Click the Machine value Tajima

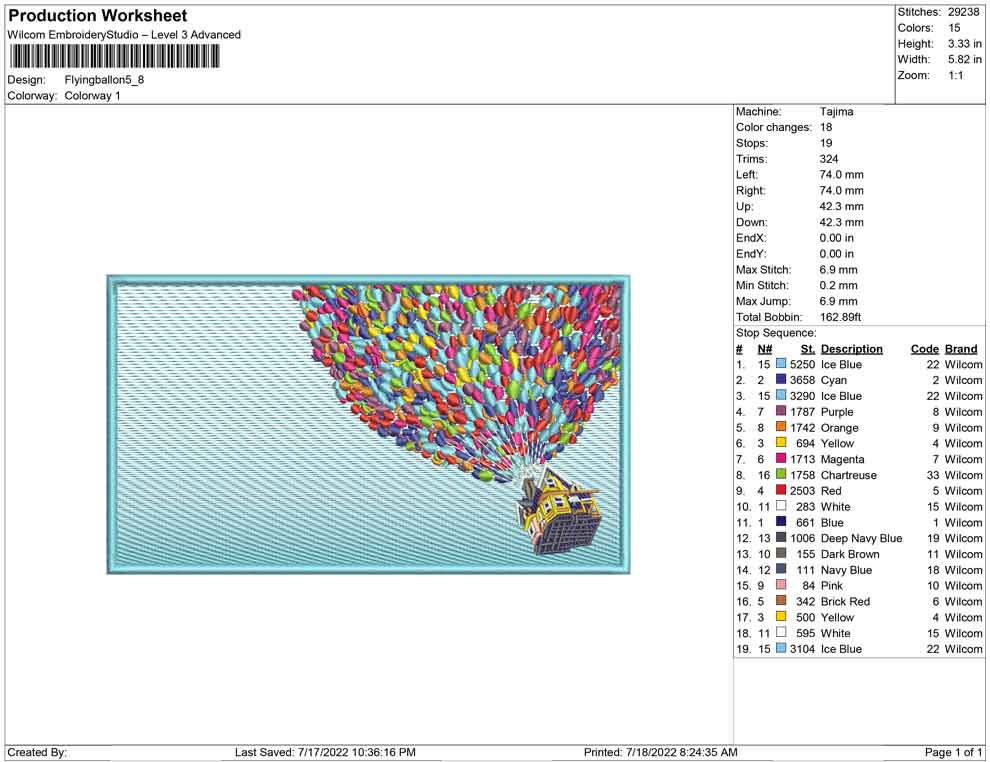point(837,111)
